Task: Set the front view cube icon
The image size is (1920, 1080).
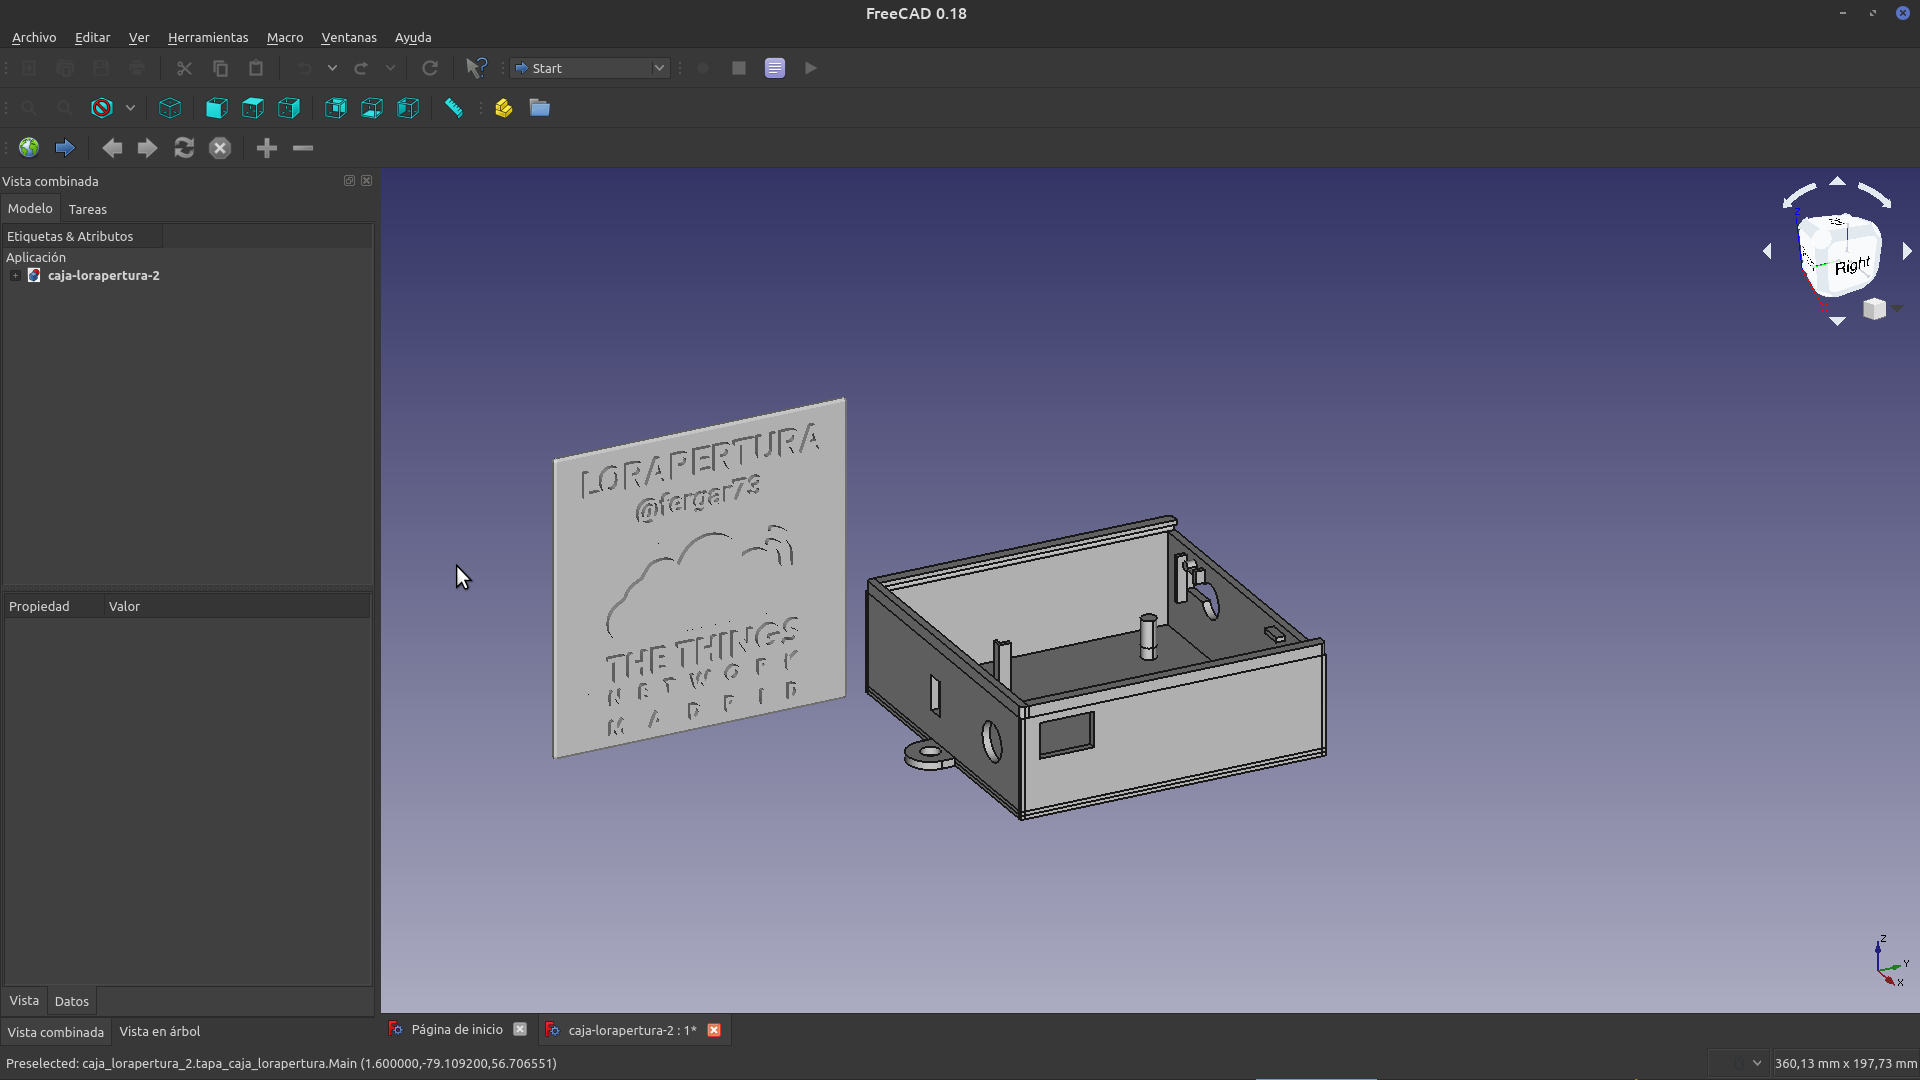Action: point(216,108)
